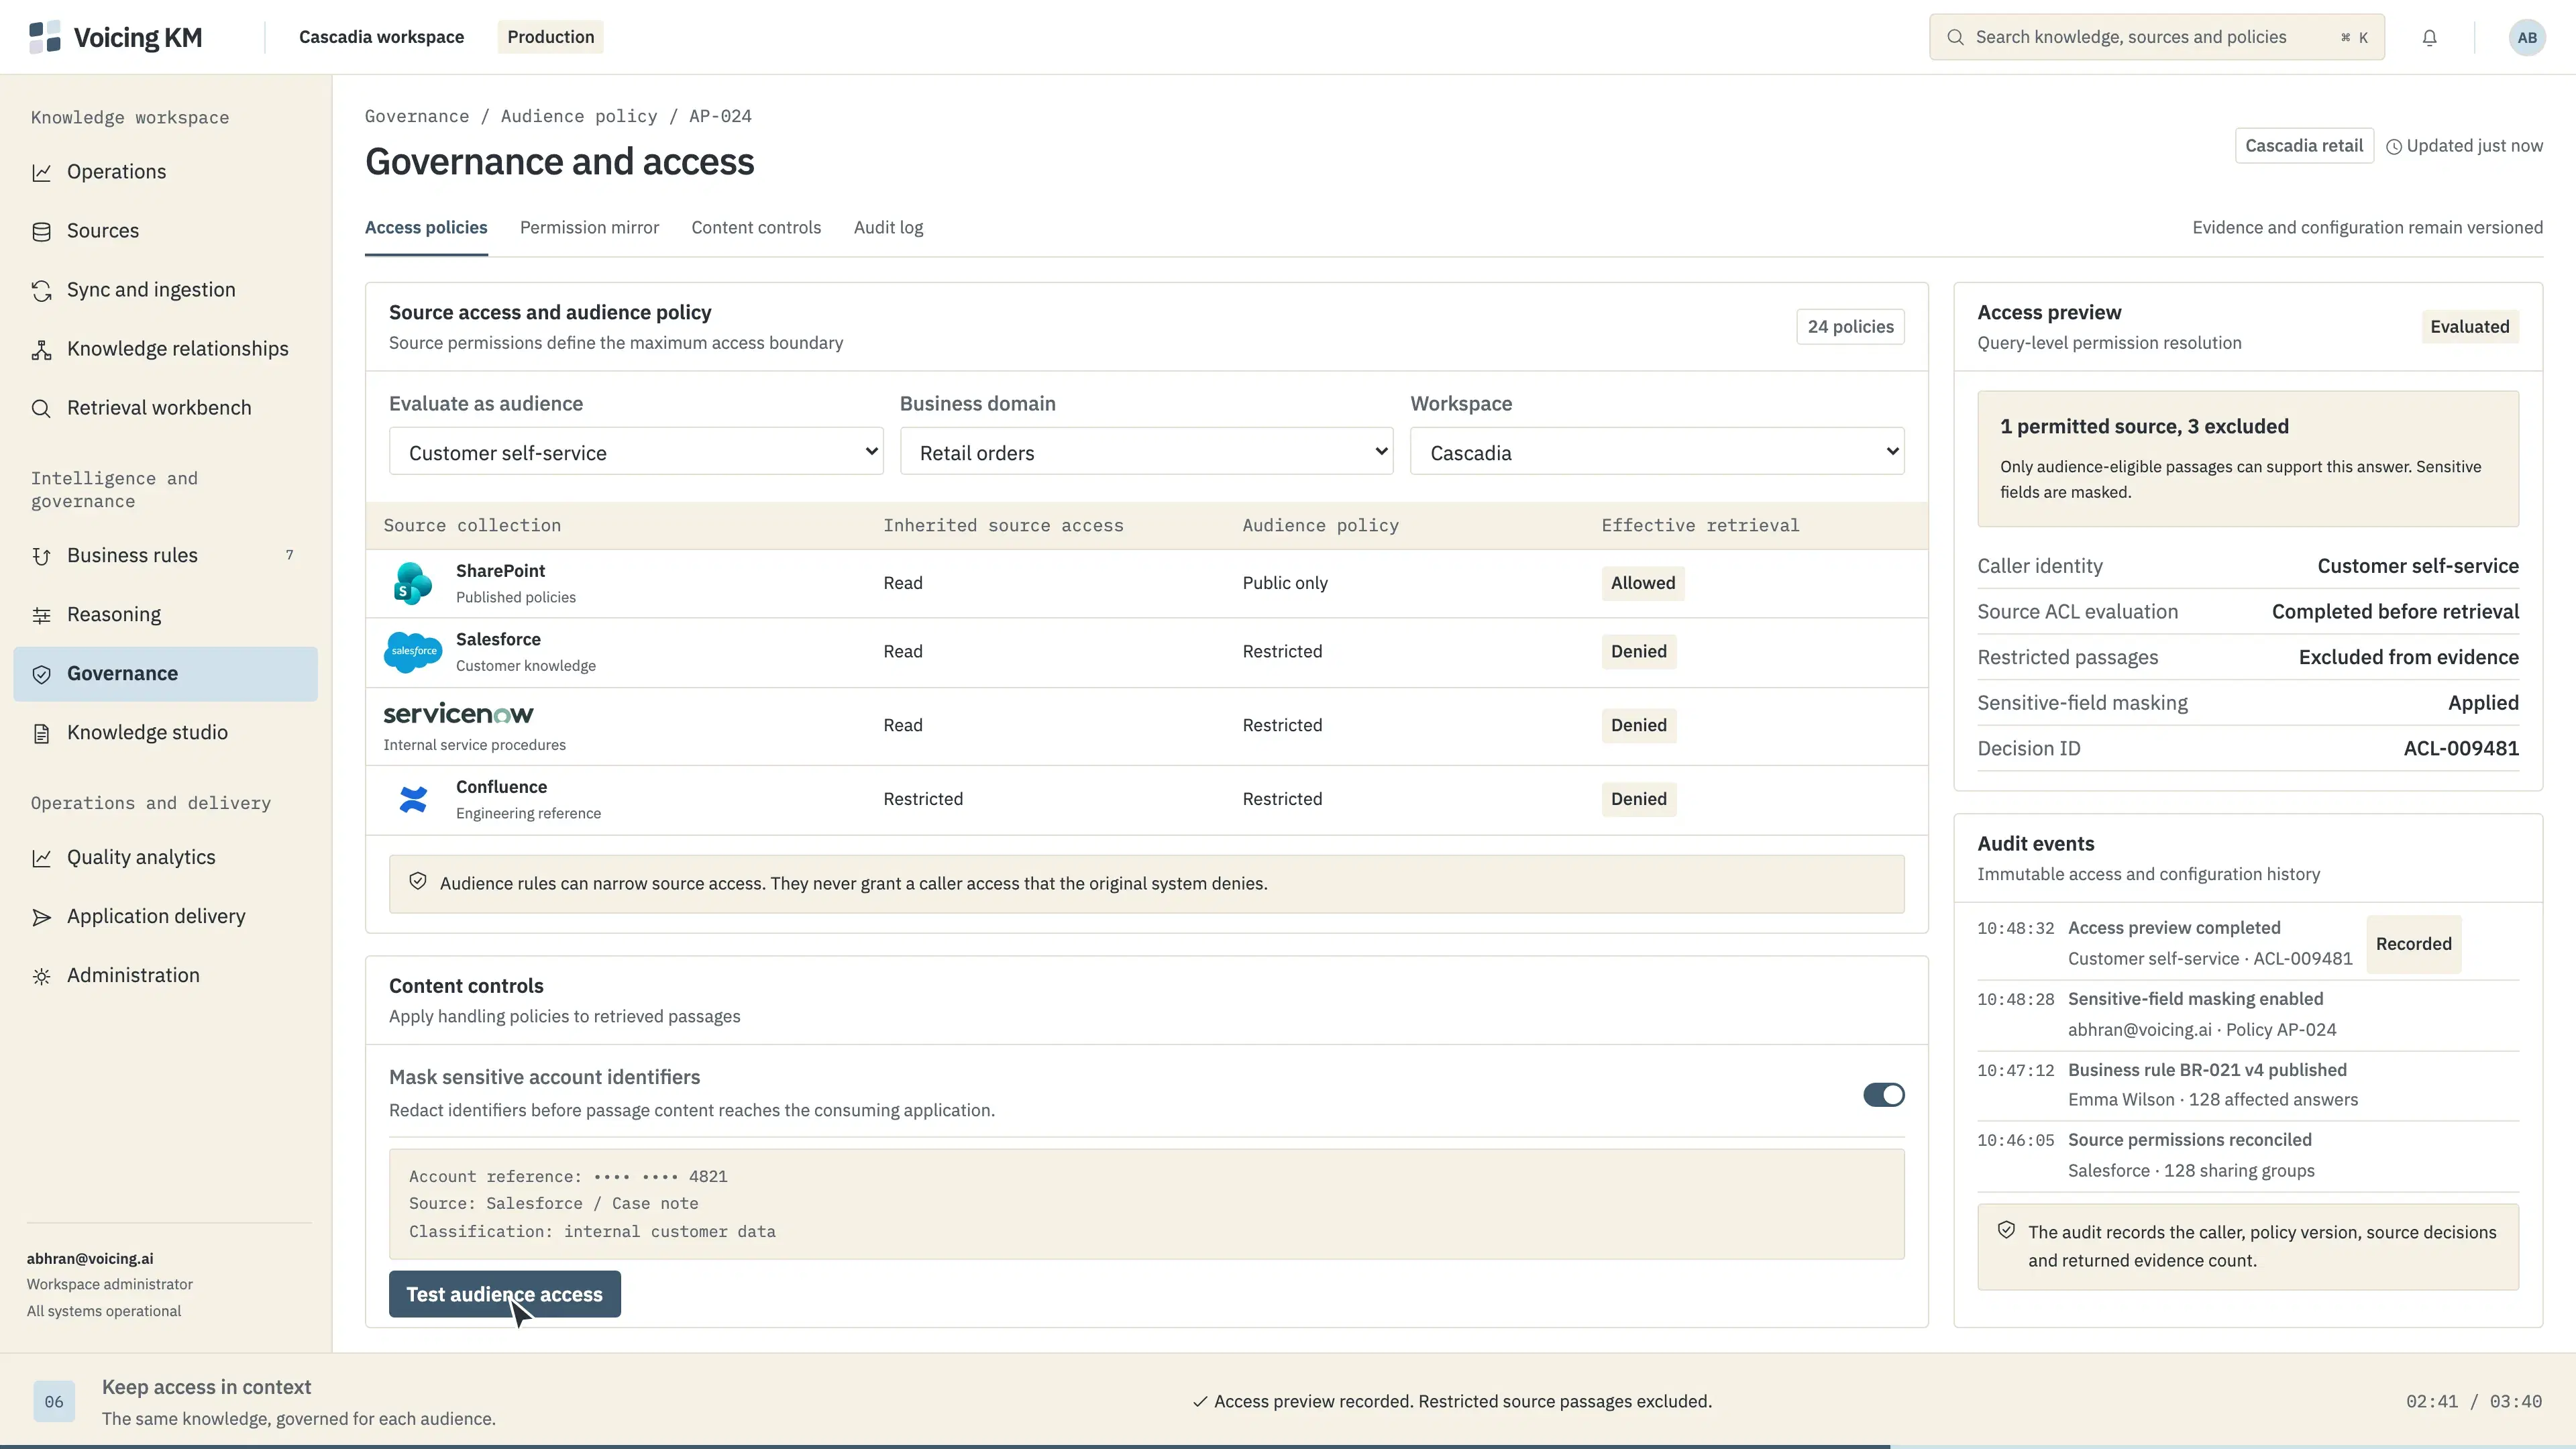Open the Business domain dropdown

click(1146, 452)
